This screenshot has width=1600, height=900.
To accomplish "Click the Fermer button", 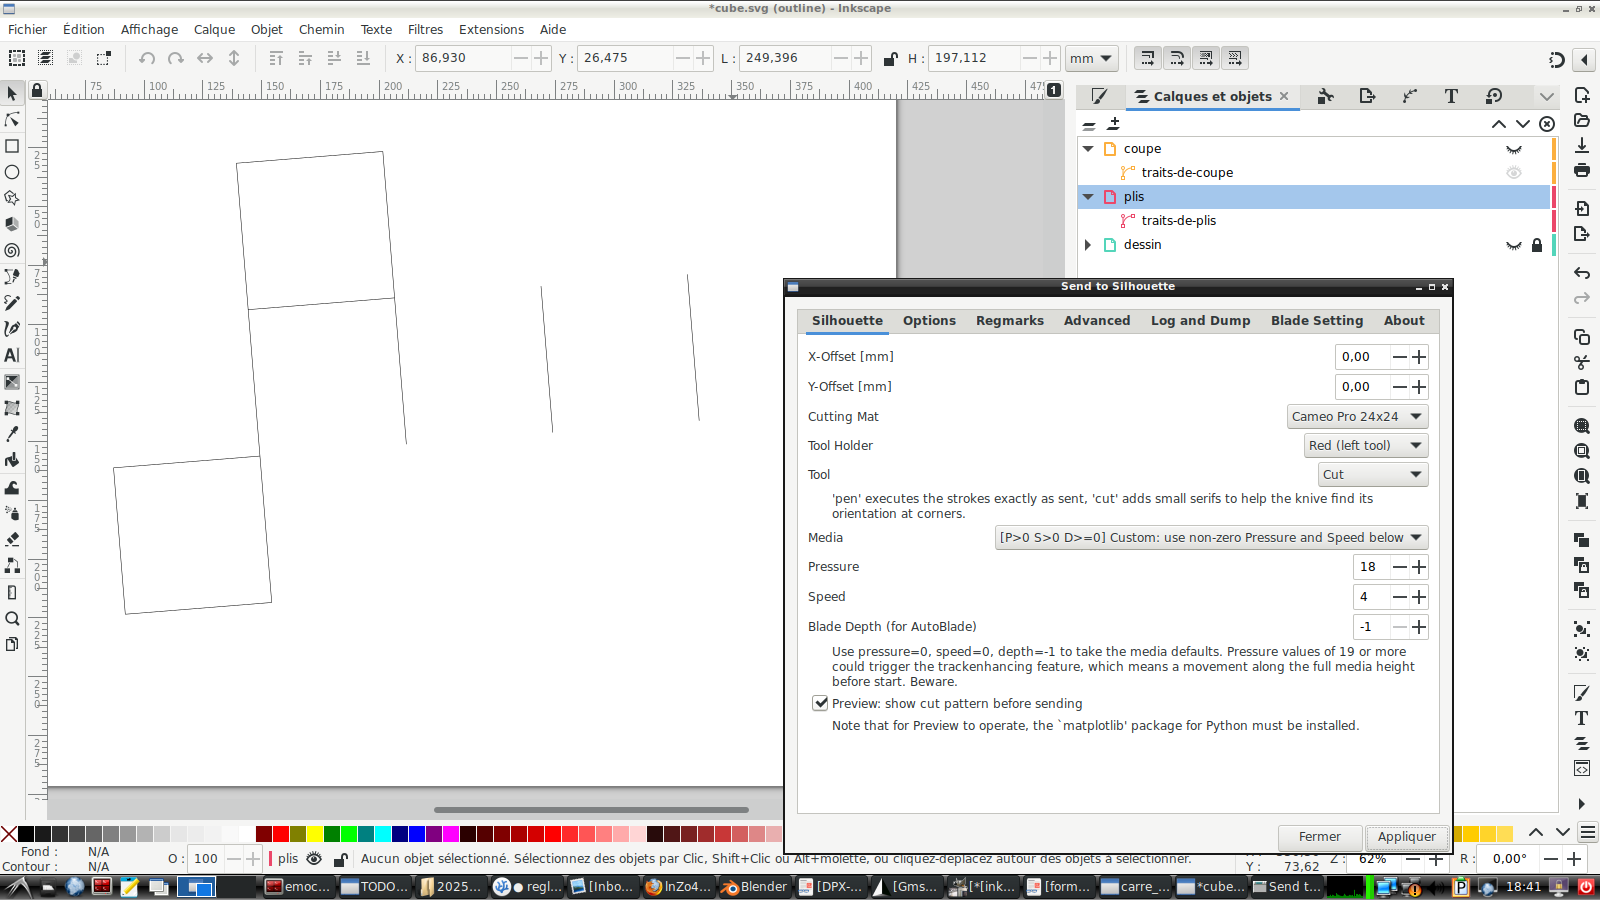I will [x=1319, y=837].
